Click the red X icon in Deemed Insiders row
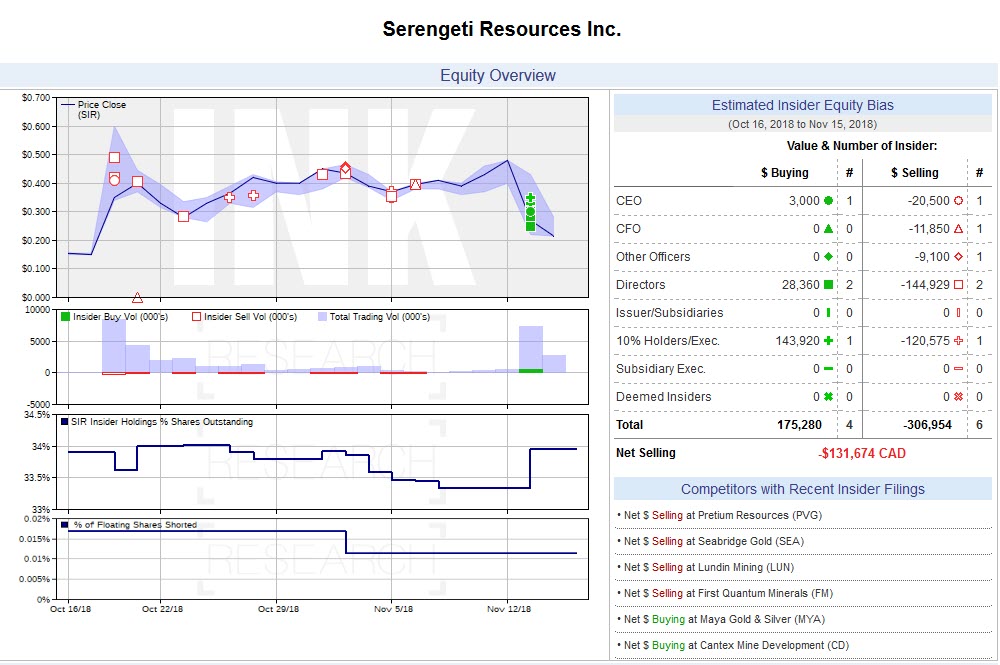Viewport: 1000px width, 665px height. coord(958,397)
